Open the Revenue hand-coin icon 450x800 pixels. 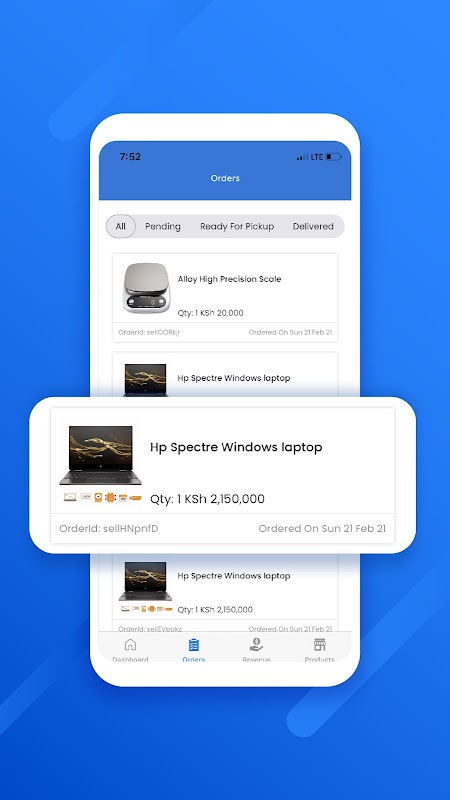256,644
